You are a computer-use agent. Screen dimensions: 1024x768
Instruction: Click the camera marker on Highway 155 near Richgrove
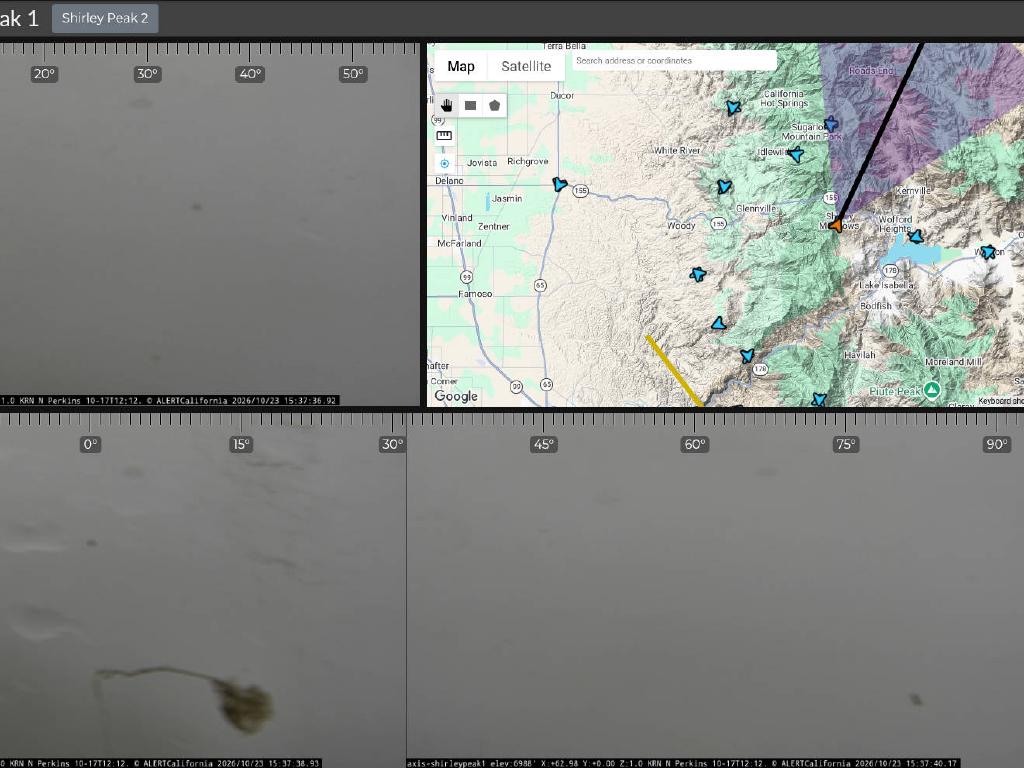click(560, 185)
